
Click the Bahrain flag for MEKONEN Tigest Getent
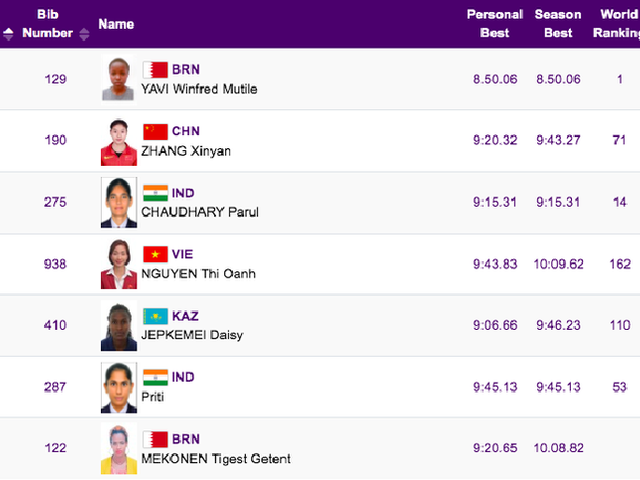coord(155,439)
